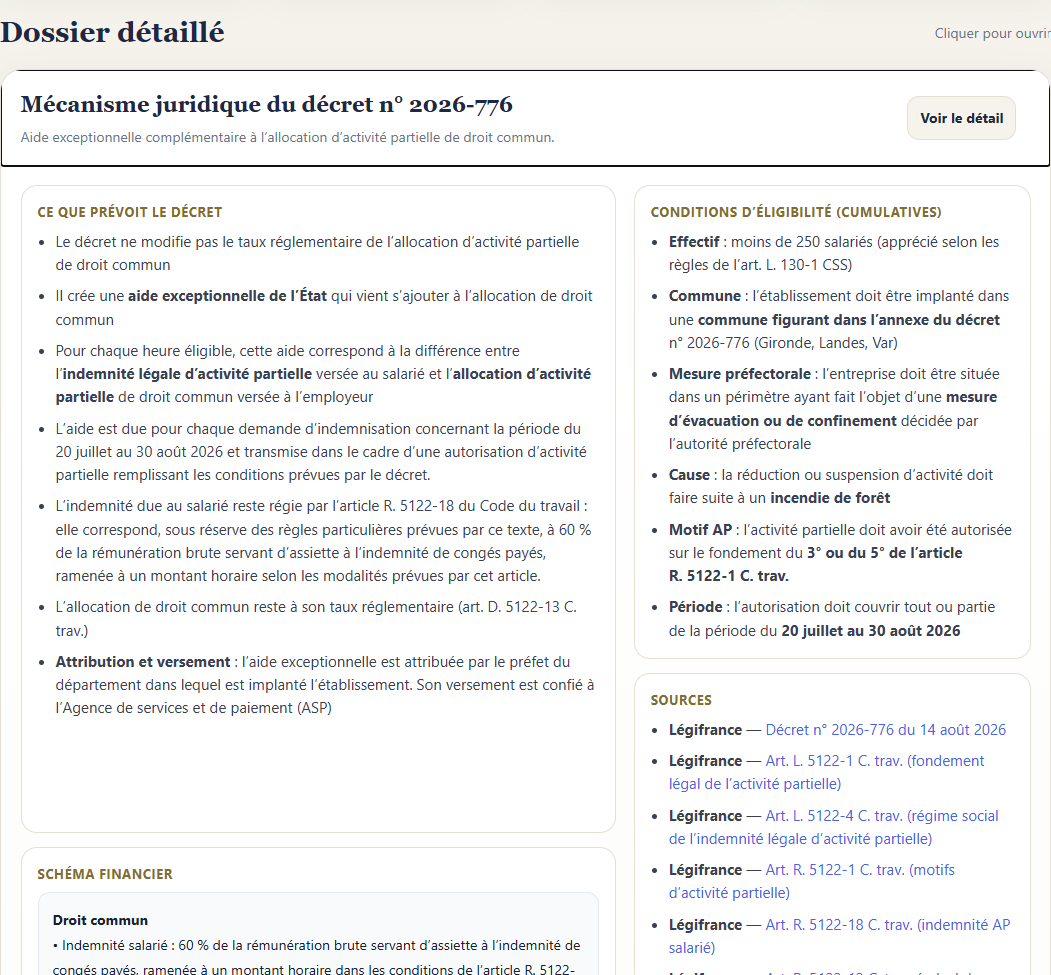Click the bullet starting 'Pour chaque heure éligible'
The image size is (1051, 975).
tap(323, 374)
